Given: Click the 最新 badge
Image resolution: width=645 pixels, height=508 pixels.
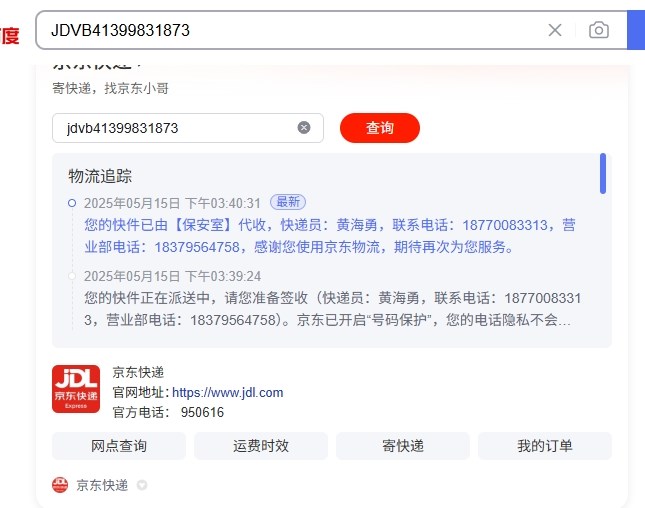Looking at the screenshot, I should 288,202.
